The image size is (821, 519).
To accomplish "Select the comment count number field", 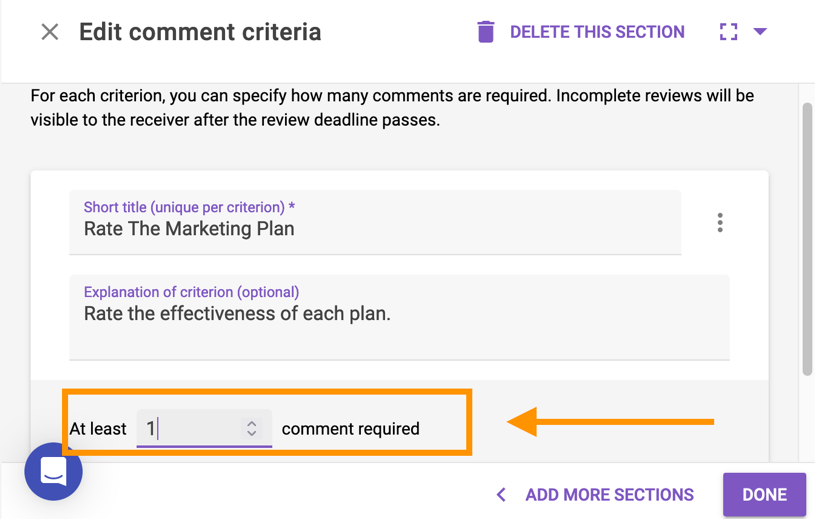I will click(190, 429).
